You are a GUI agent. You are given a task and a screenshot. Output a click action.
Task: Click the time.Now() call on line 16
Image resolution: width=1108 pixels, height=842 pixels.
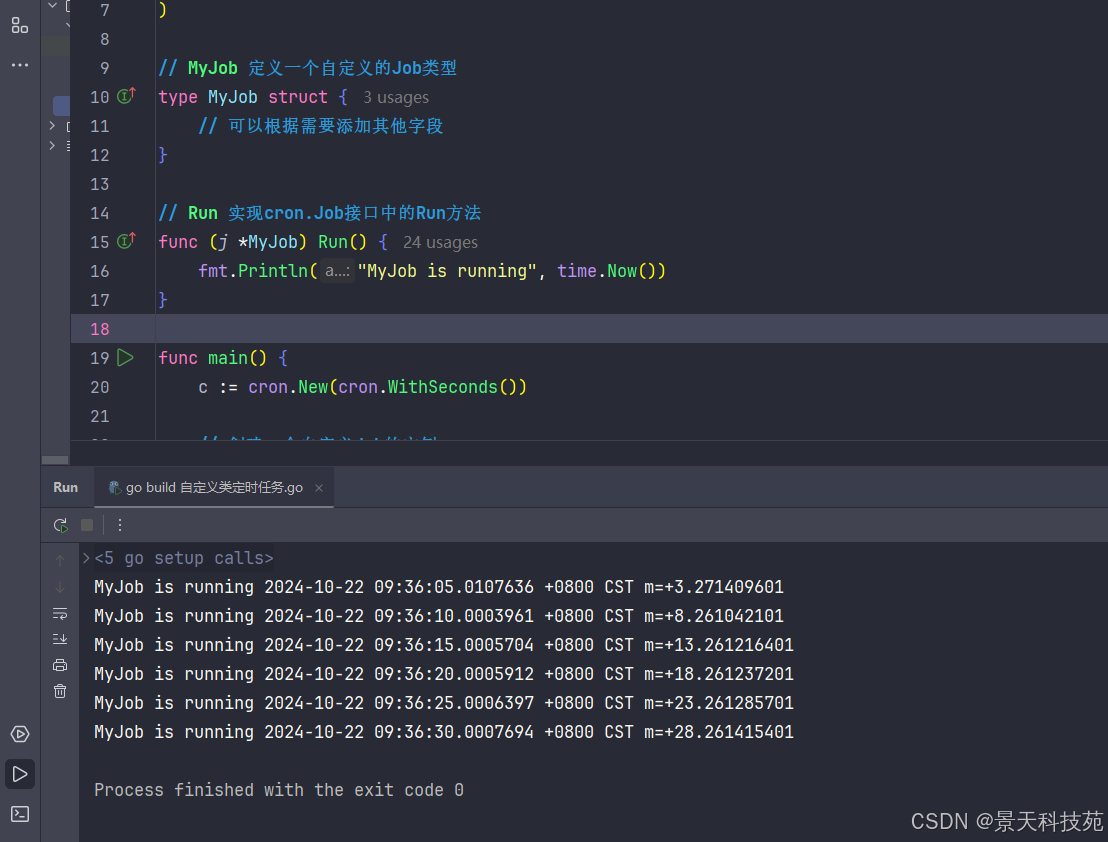[611, 271]
